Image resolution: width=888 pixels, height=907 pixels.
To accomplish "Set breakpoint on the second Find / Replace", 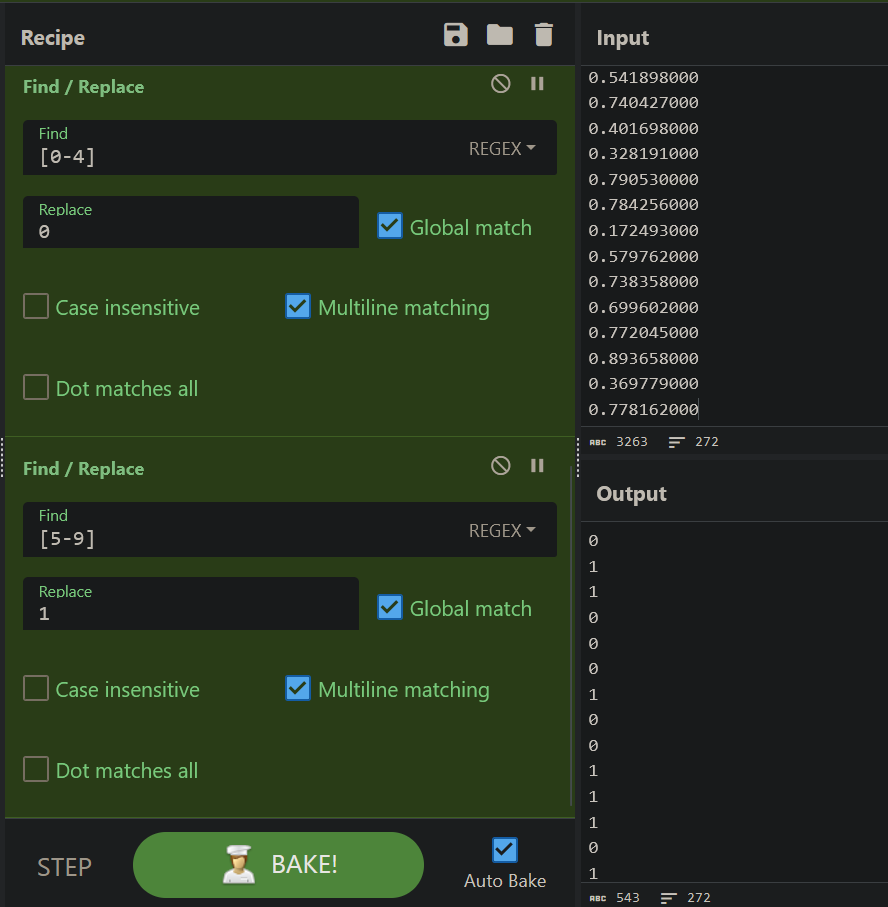I will (x=537, y=466).
